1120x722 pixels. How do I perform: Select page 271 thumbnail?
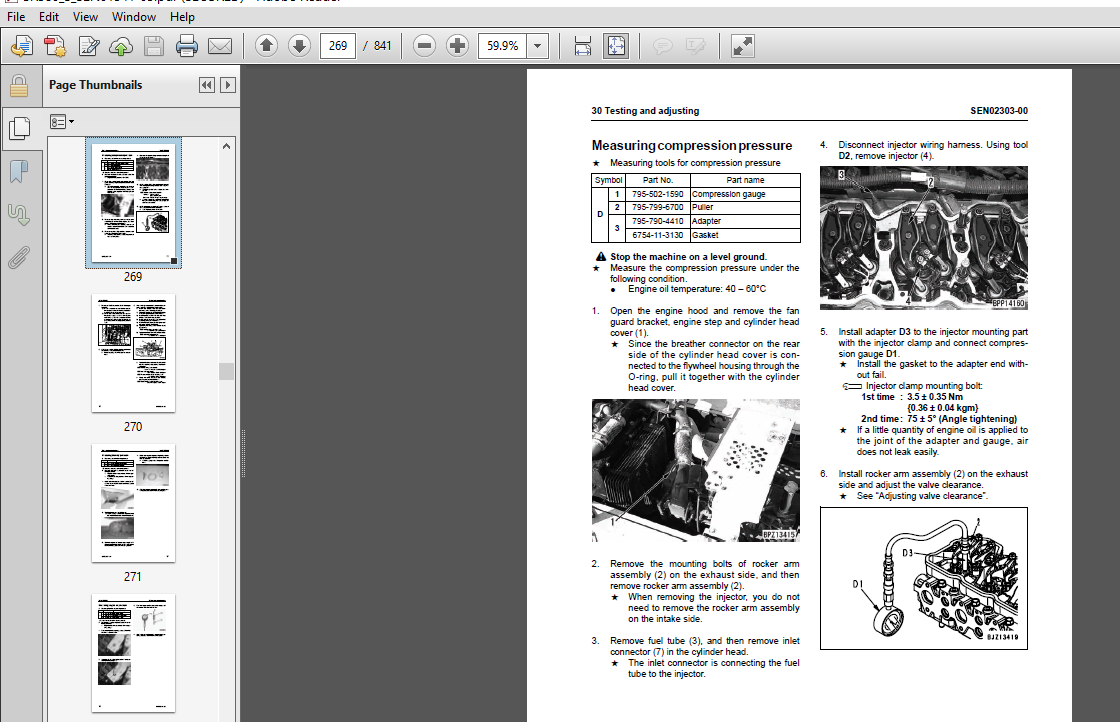(134, 503)
